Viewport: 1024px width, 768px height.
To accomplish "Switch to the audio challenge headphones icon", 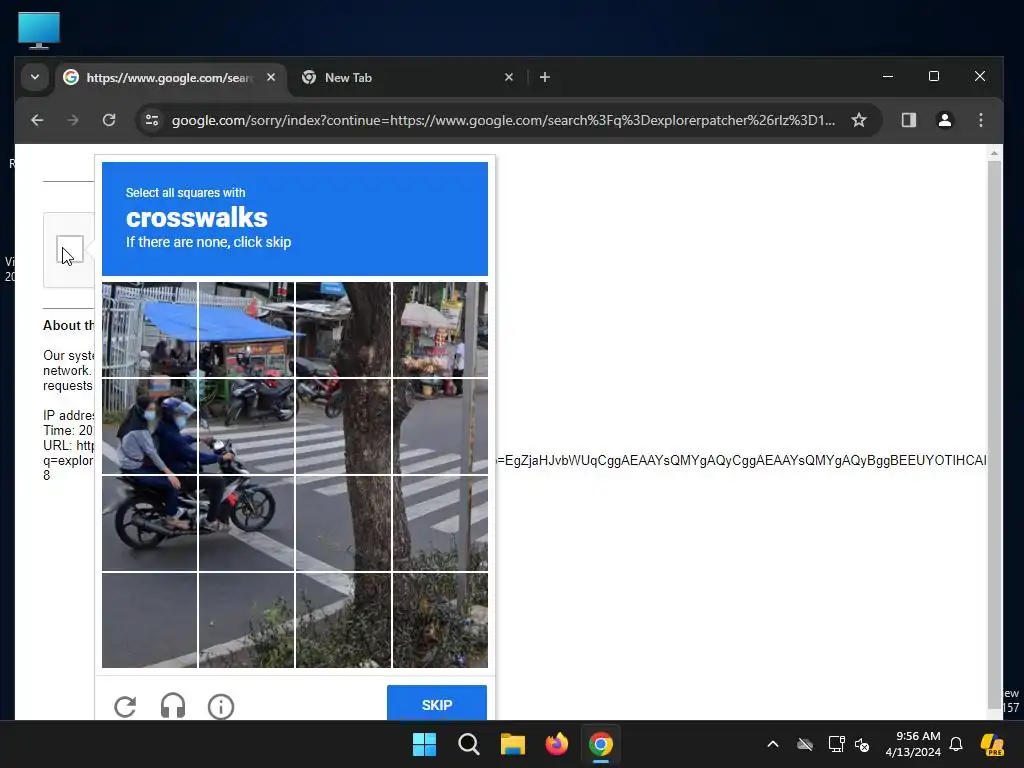I will 173,706.
